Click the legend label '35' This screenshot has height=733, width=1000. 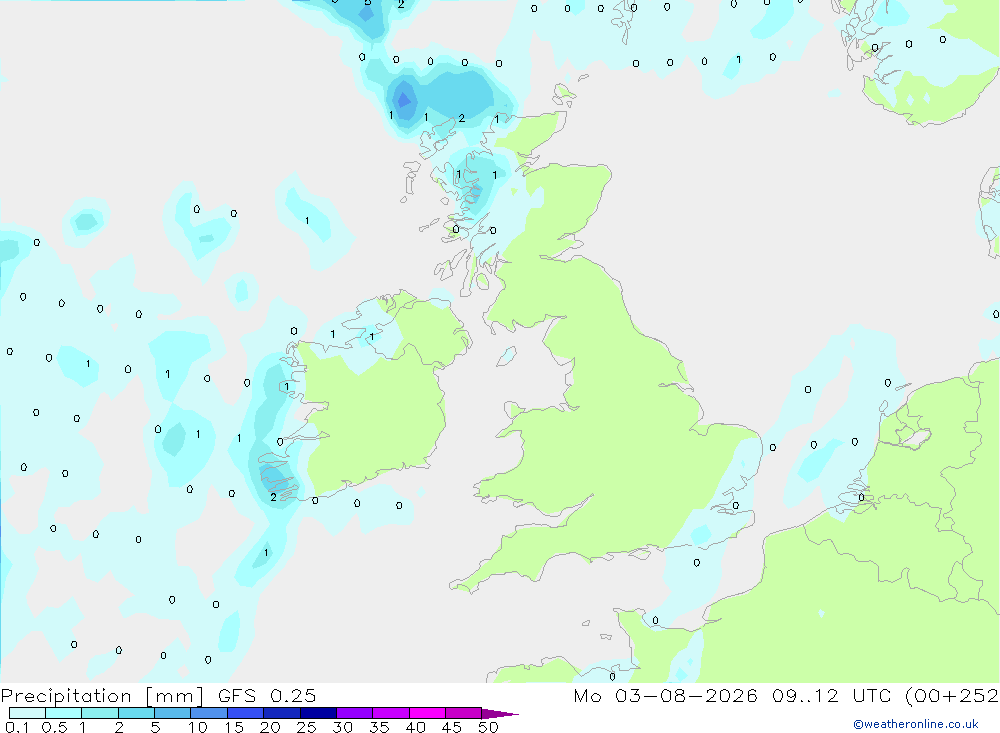[x=379, y=727]
